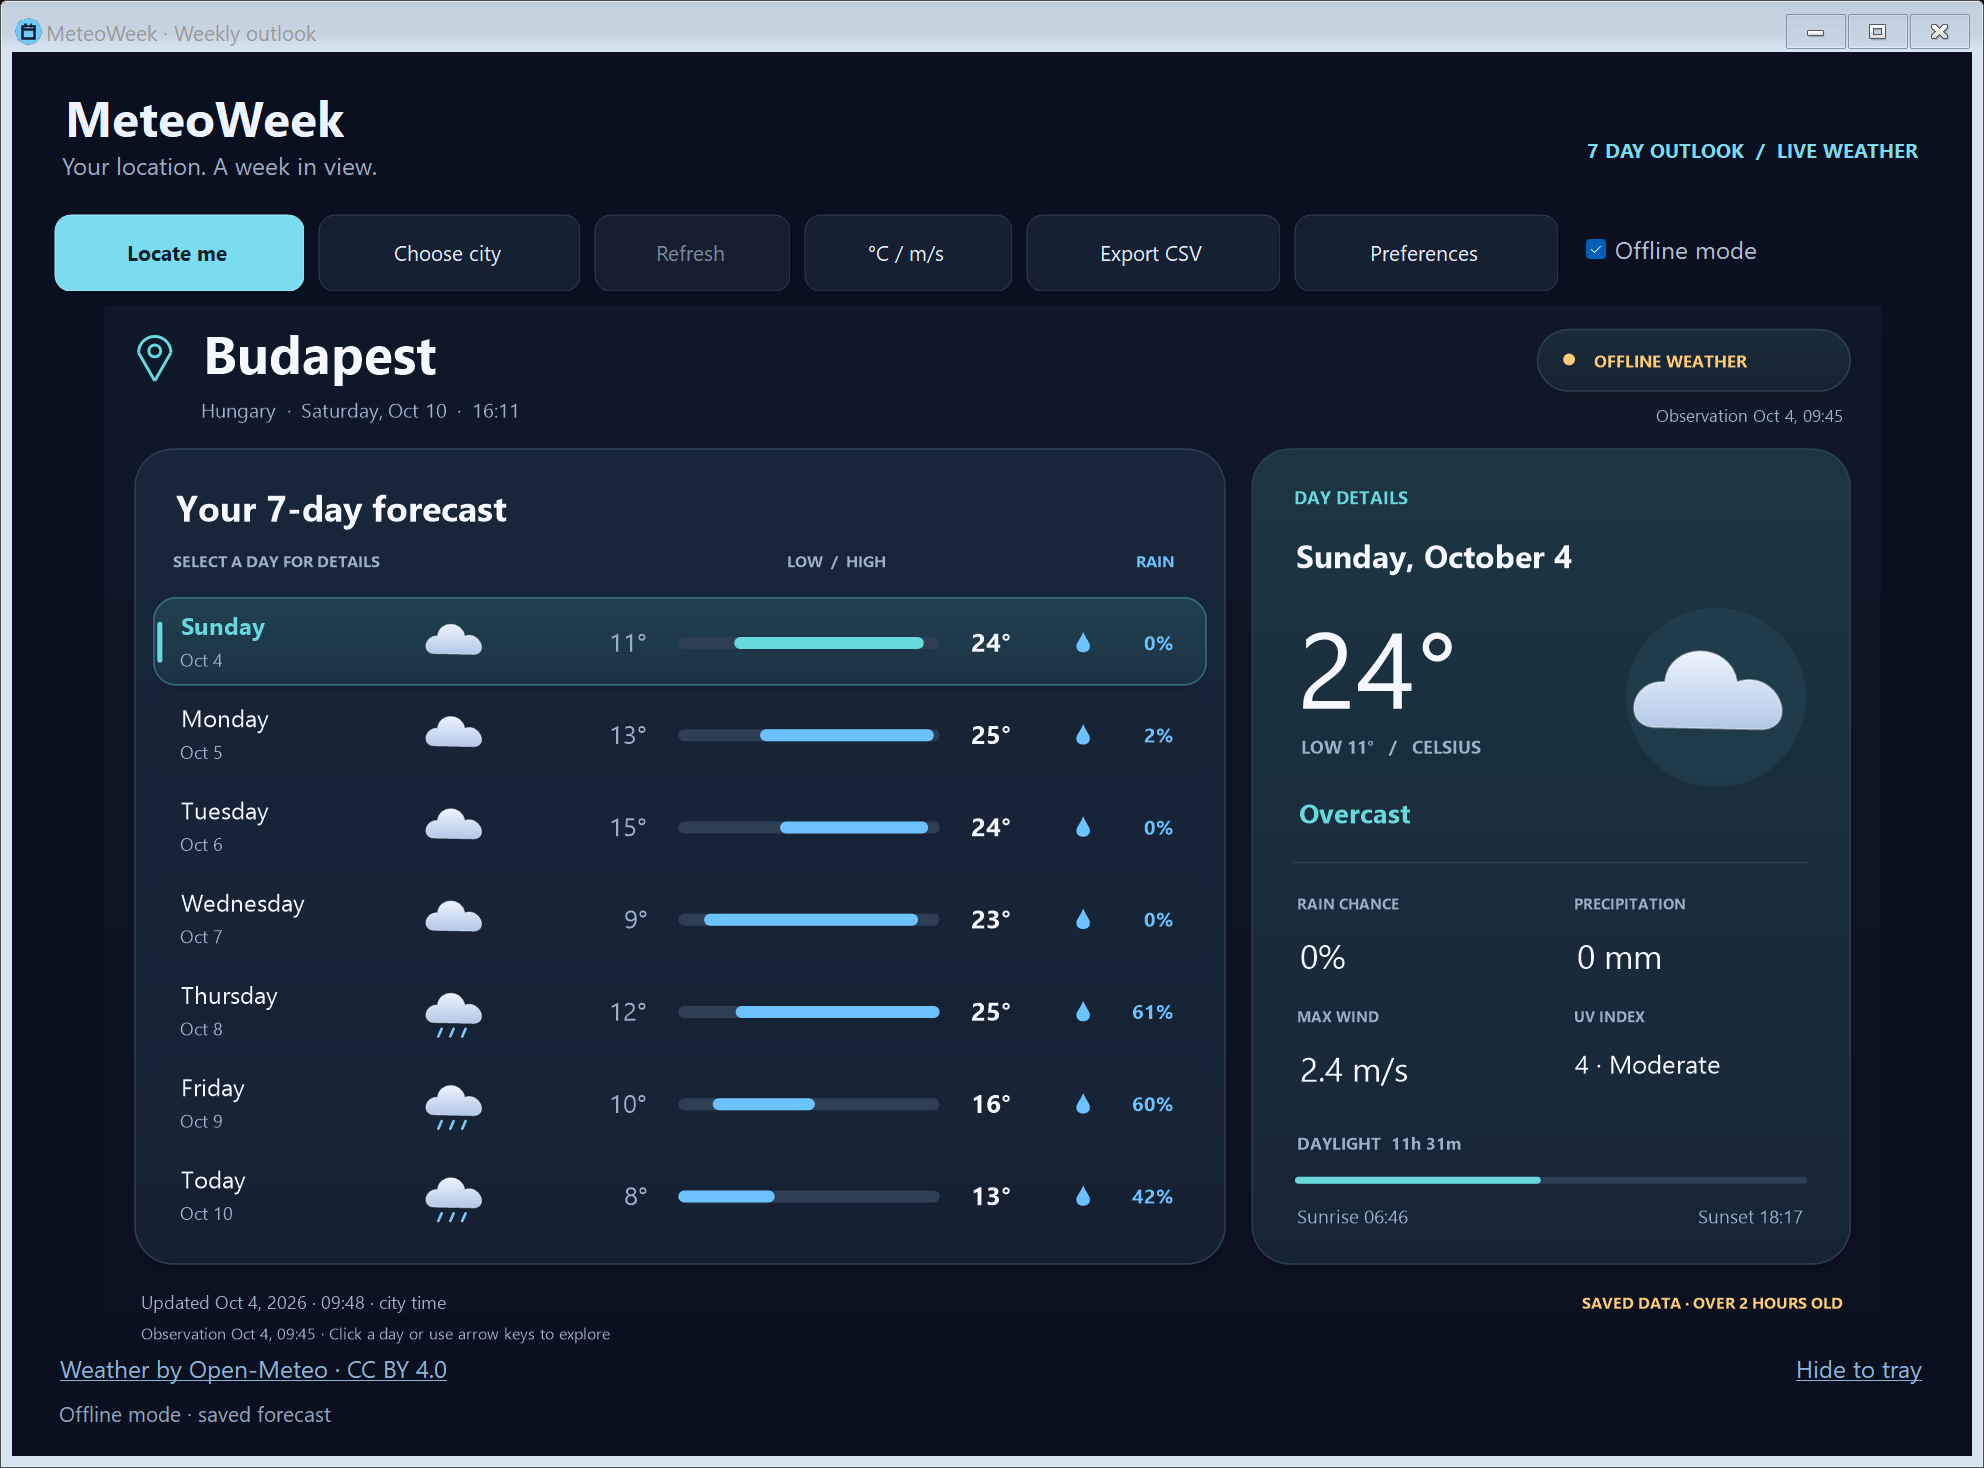
Task: Click Thursday's rain cloud icon
Action: [454, 1014]
